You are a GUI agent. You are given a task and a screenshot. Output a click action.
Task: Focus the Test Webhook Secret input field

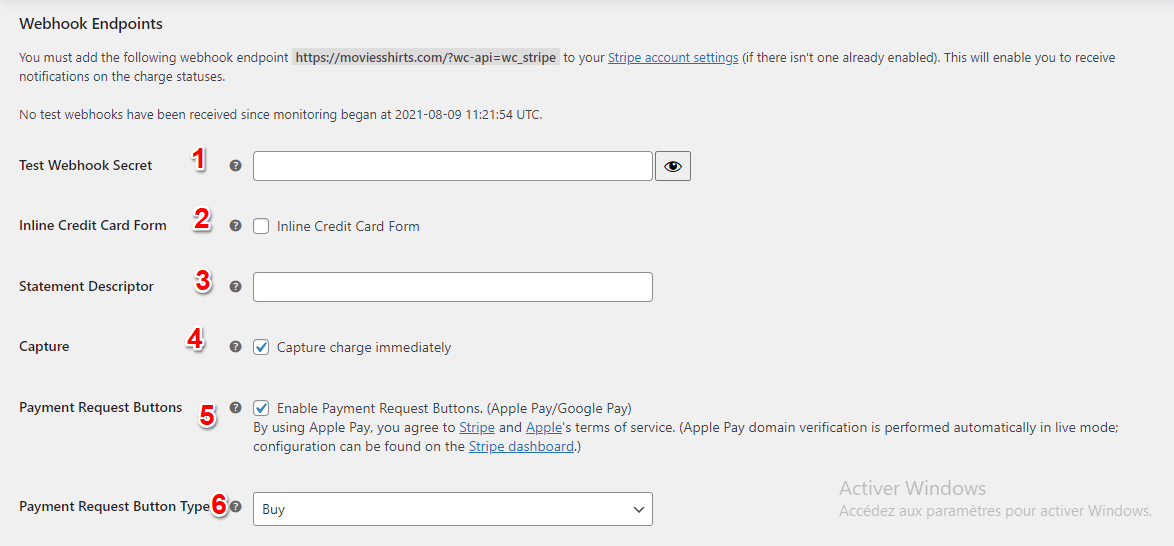coord(452,166)
